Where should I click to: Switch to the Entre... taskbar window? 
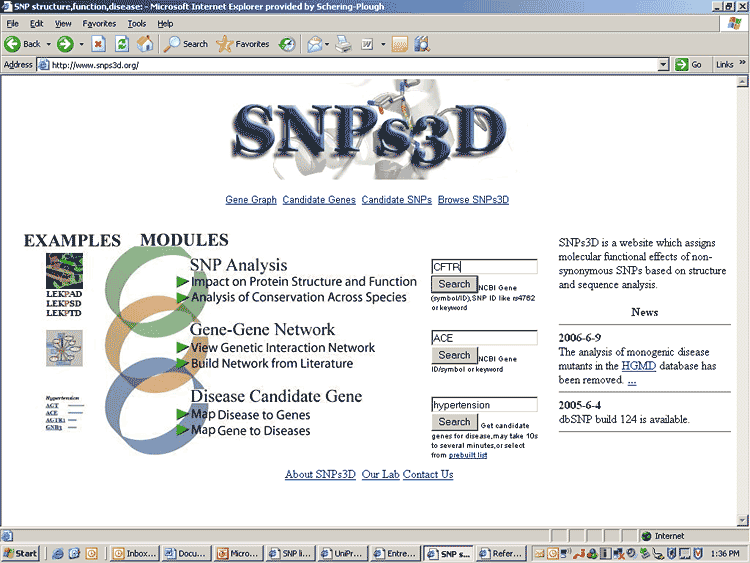pyautogui.click(x=395, y=553)
